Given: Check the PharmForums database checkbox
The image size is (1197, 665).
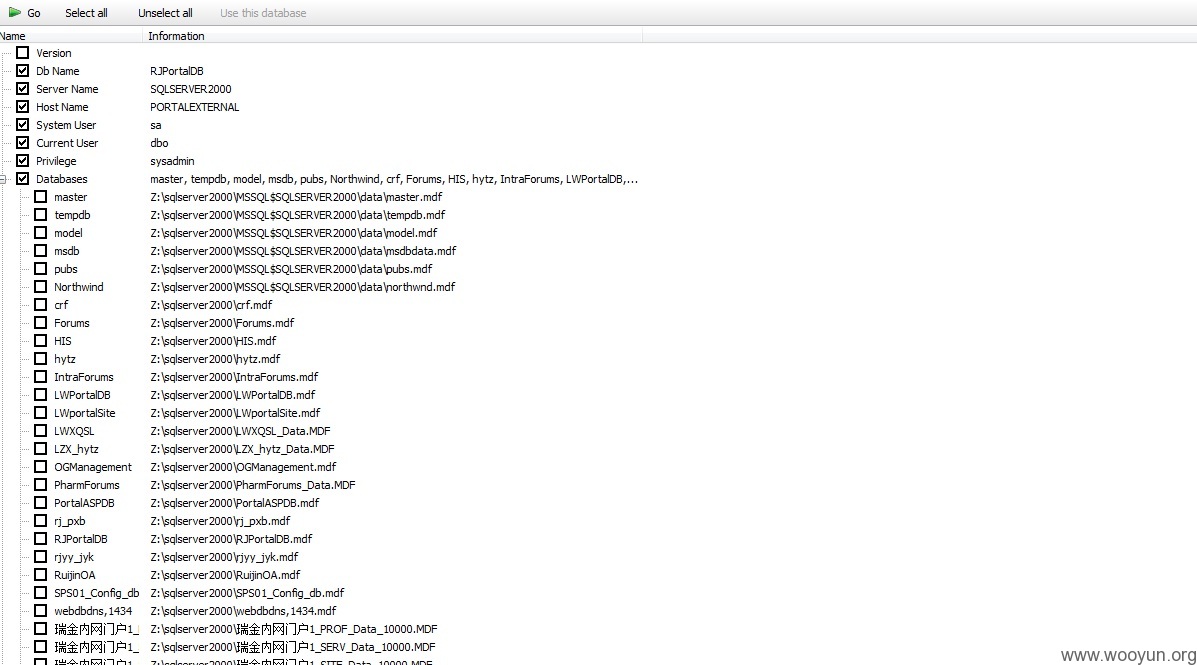Looking at the screenshot, I should [40, 484].
